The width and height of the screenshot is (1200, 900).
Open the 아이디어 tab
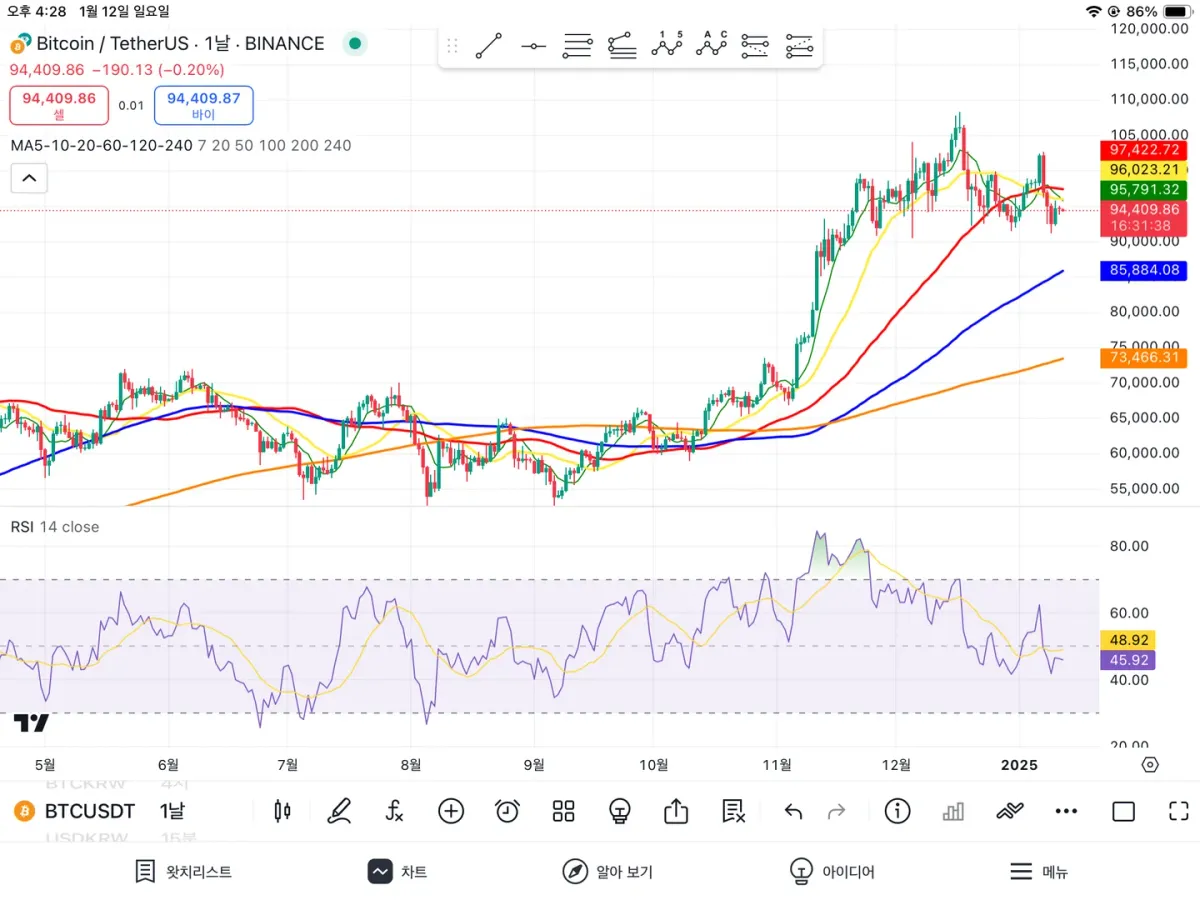[832, 872]
